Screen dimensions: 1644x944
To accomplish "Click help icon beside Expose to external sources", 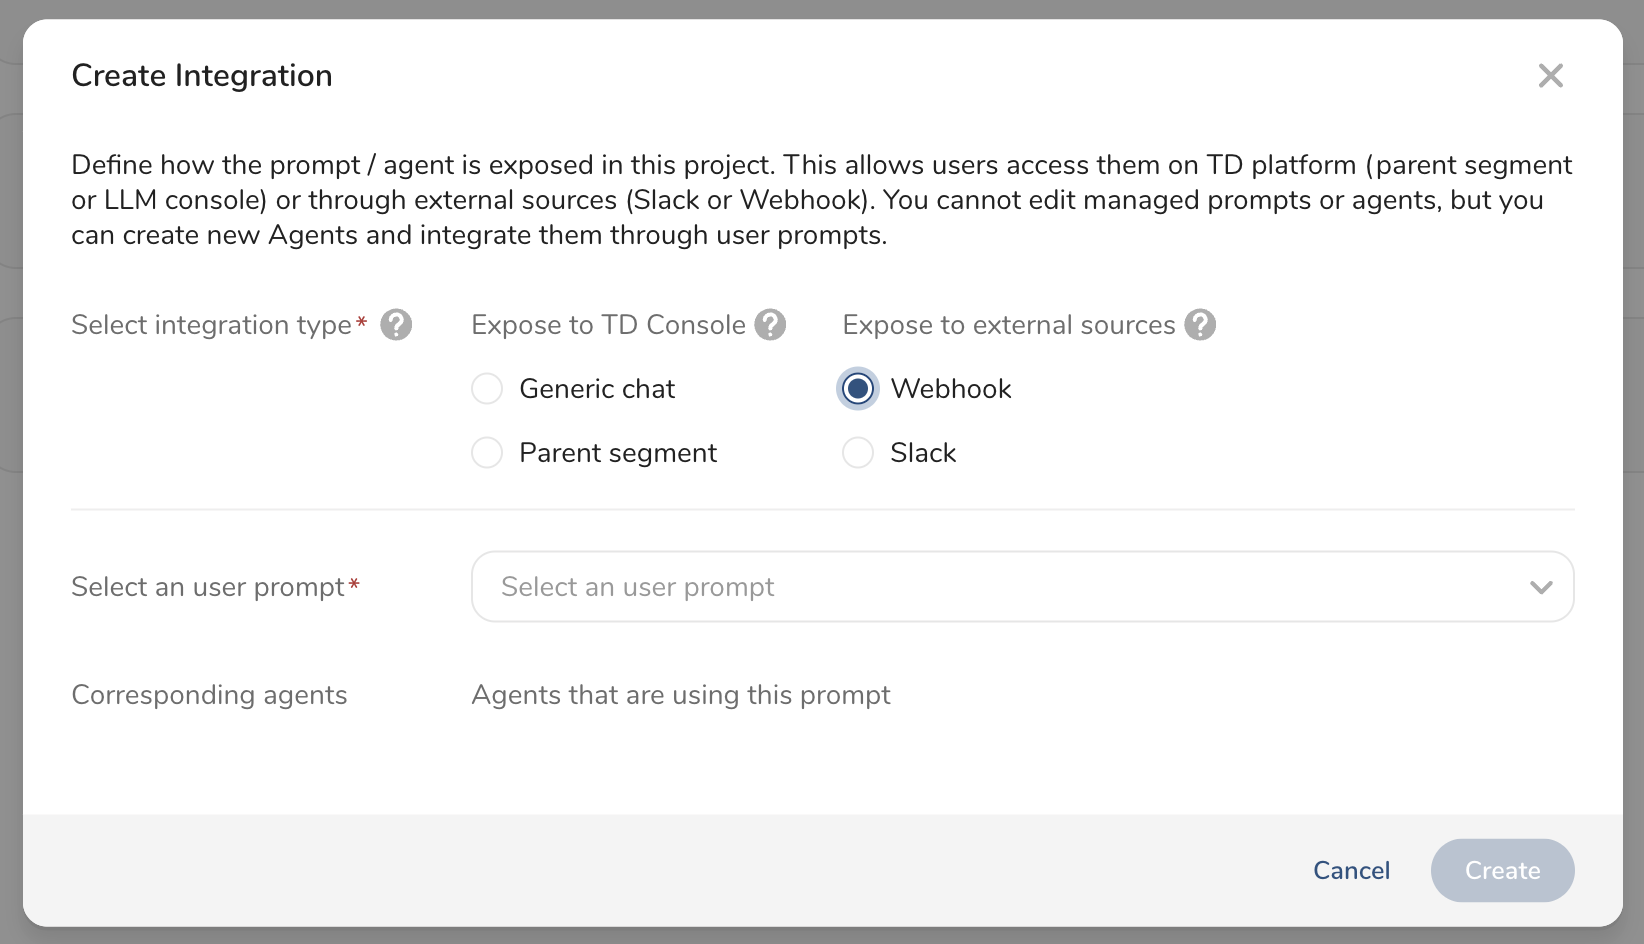I will (x=1200, y=325).
